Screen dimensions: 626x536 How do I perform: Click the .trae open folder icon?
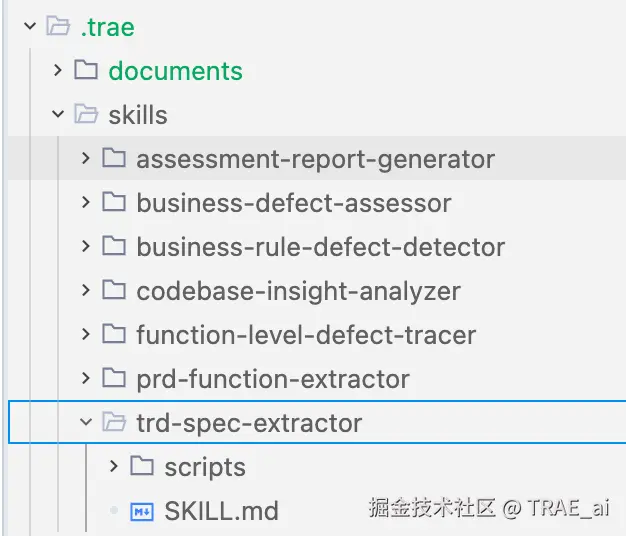pyautogui.click(x=58, y=27)
